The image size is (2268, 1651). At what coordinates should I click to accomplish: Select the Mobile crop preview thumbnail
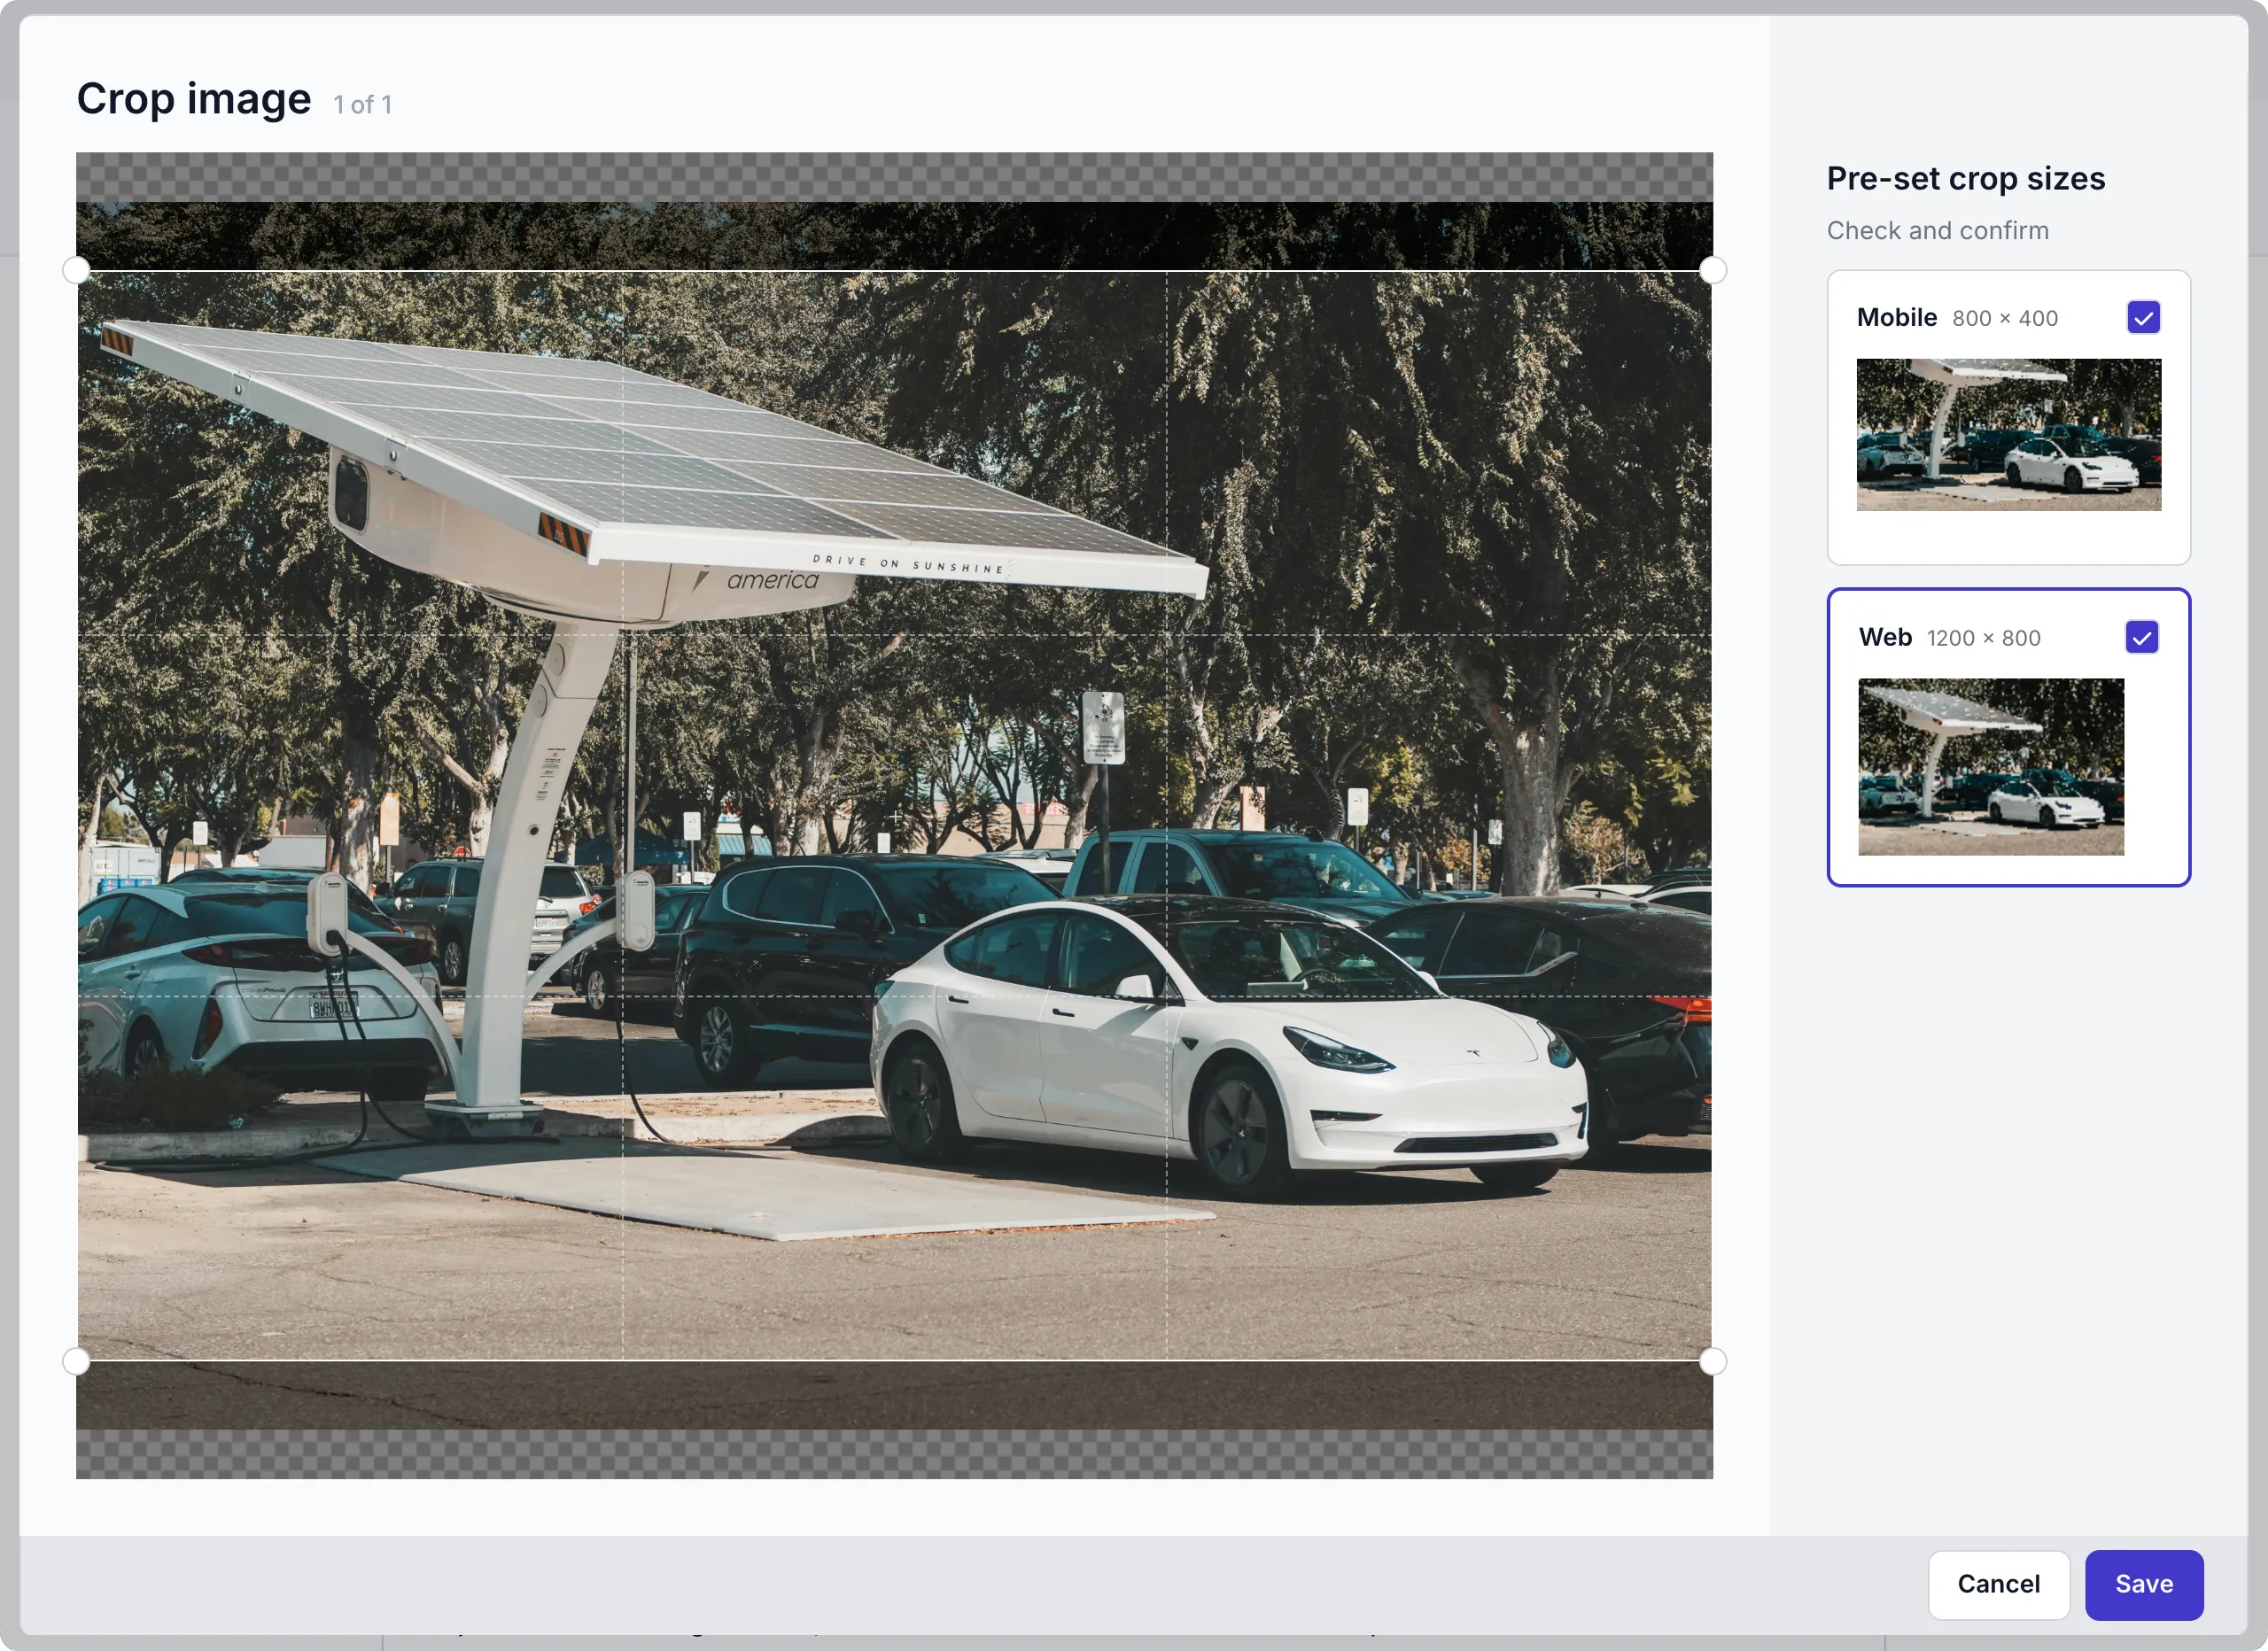[2008, 434]
